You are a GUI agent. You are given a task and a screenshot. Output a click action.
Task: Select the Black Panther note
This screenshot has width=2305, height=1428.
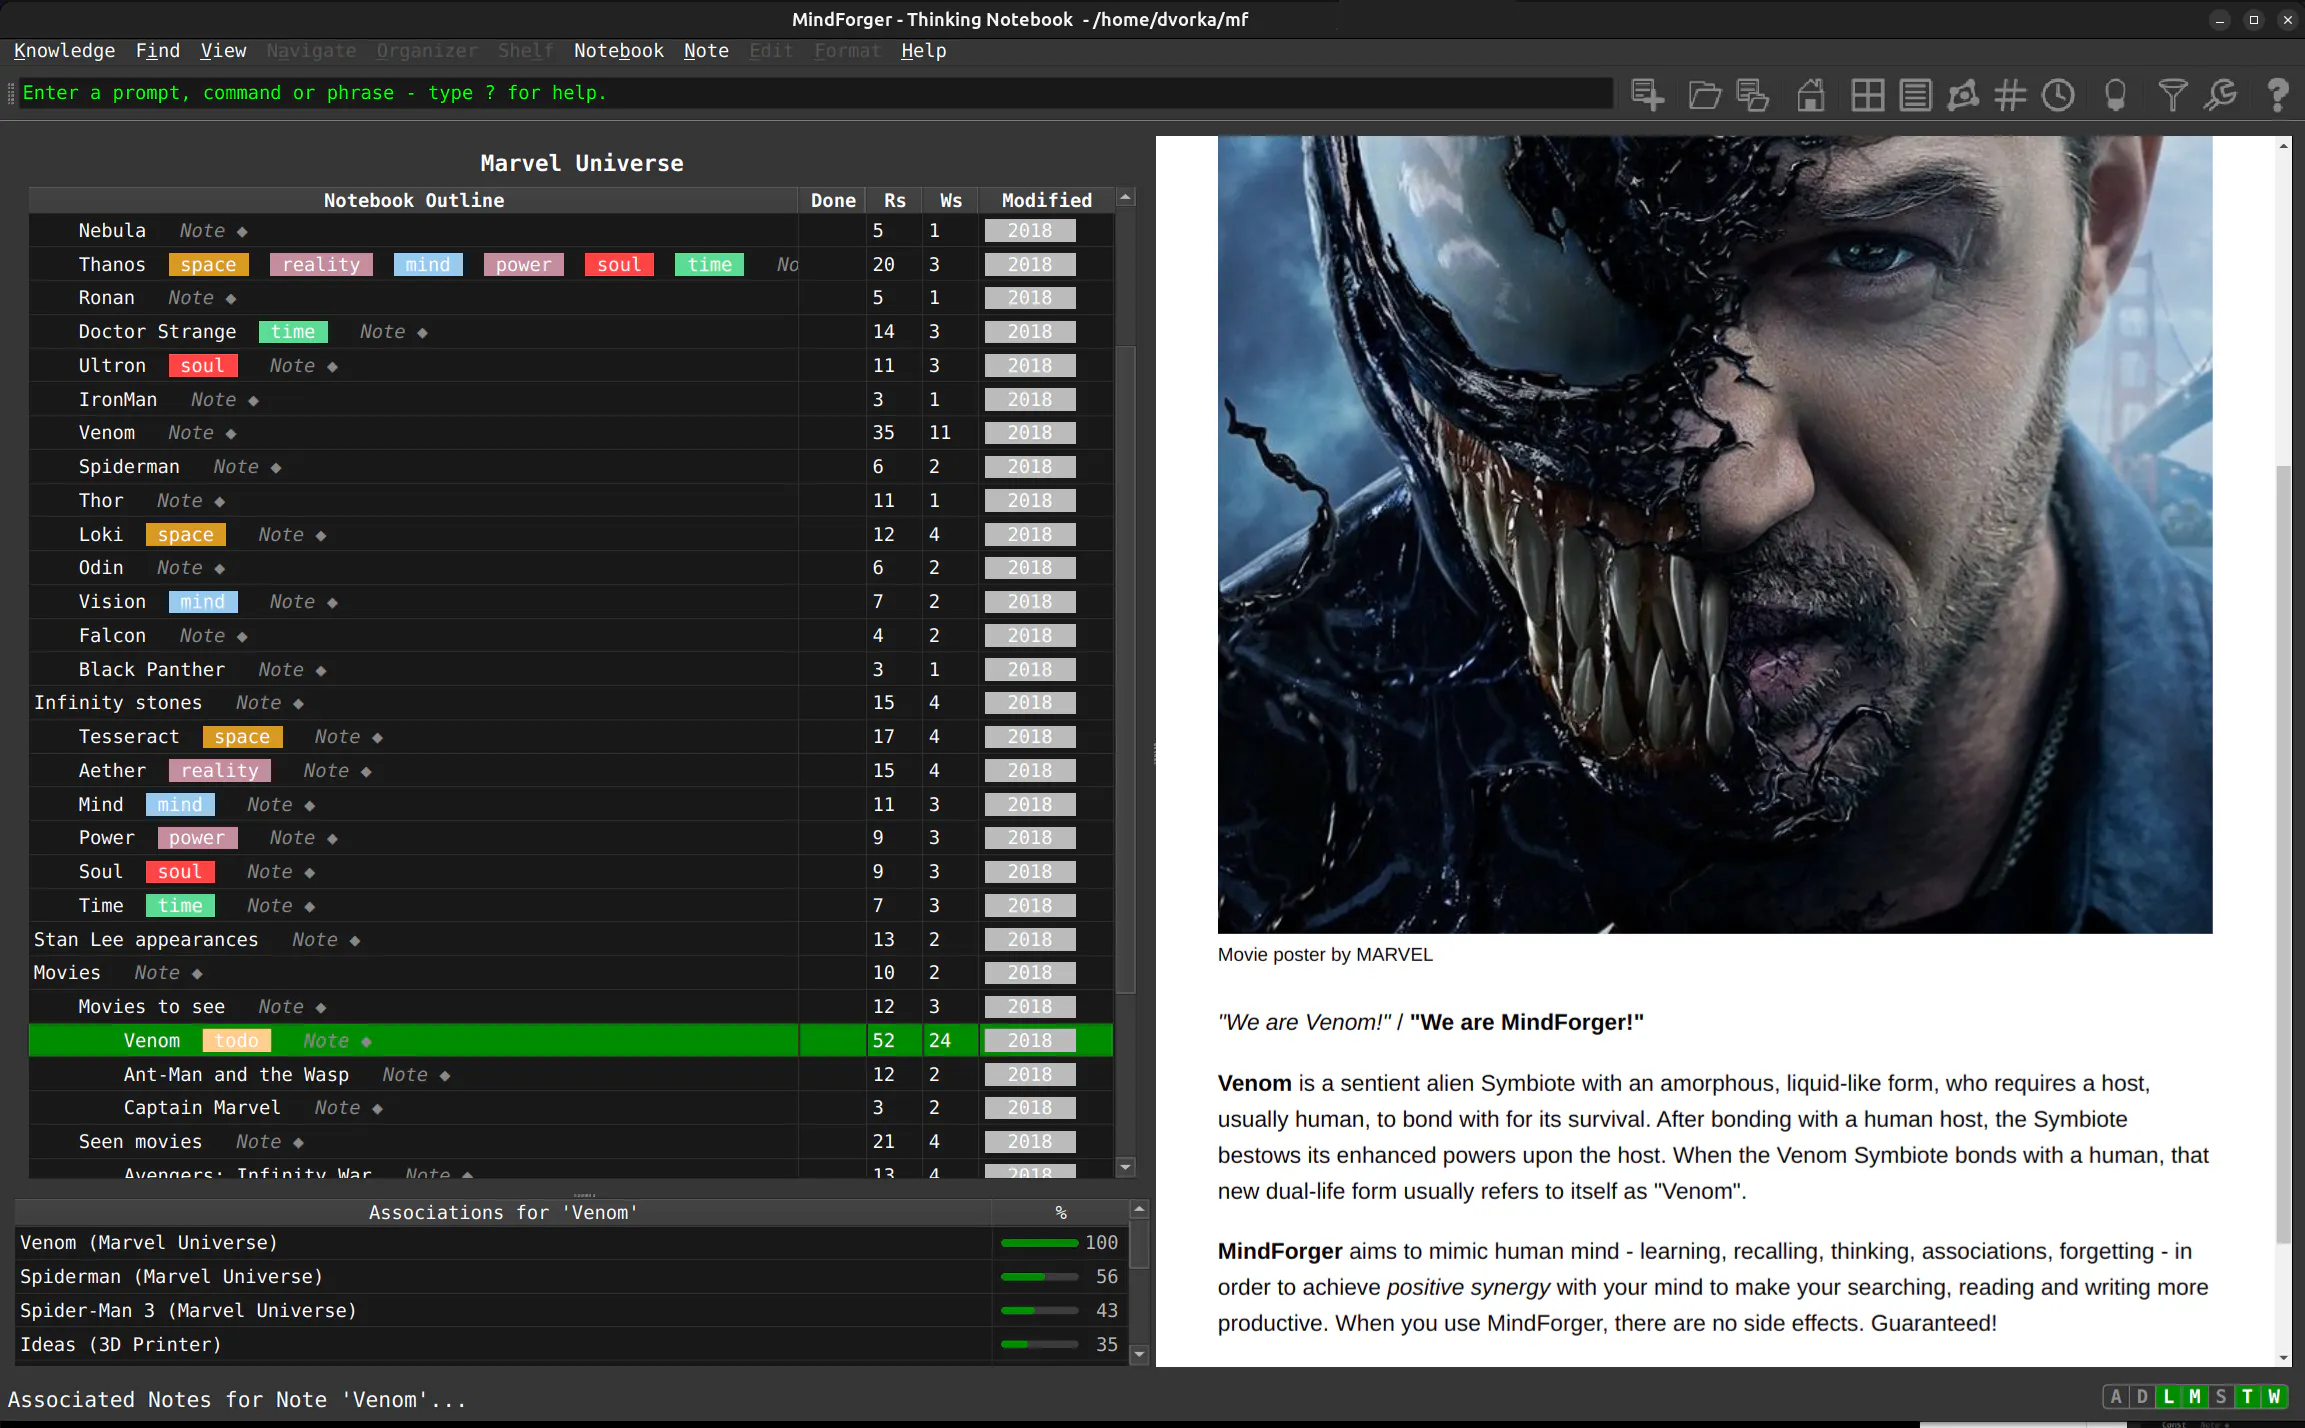click(571, 670)
